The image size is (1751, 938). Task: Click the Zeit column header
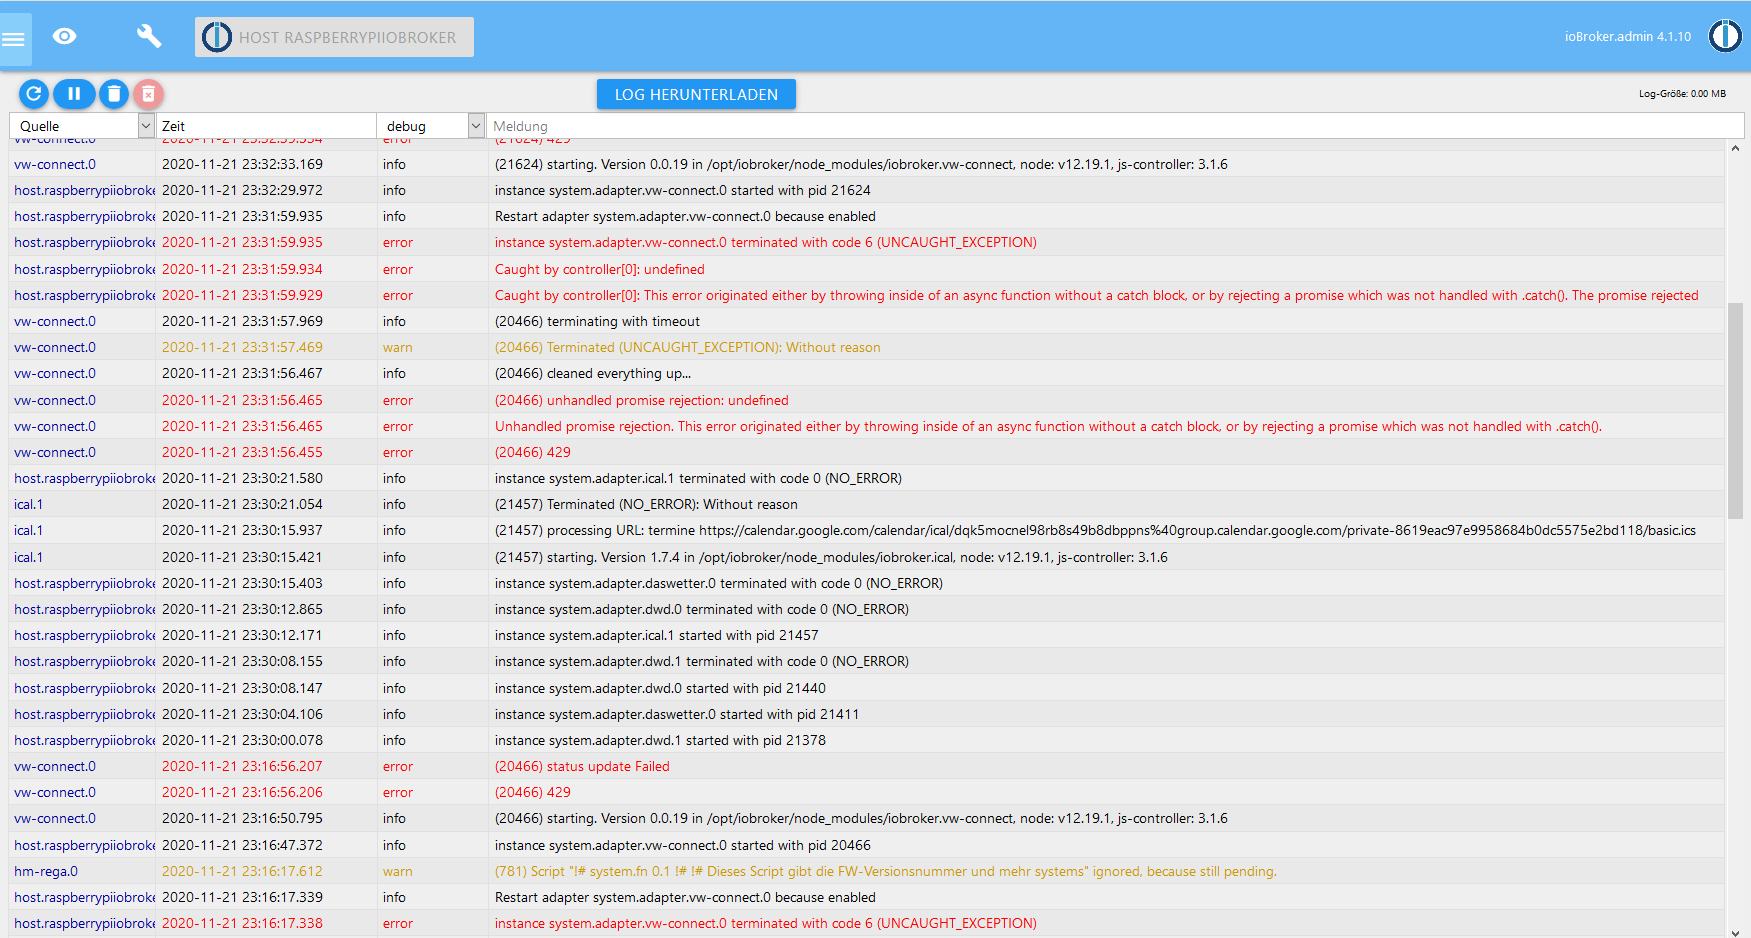pyautogui.click(x=266, y=126)
